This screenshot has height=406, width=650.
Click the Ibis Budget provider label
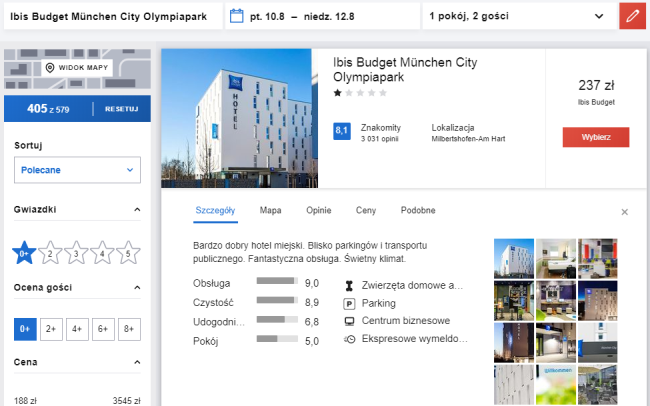596,102
